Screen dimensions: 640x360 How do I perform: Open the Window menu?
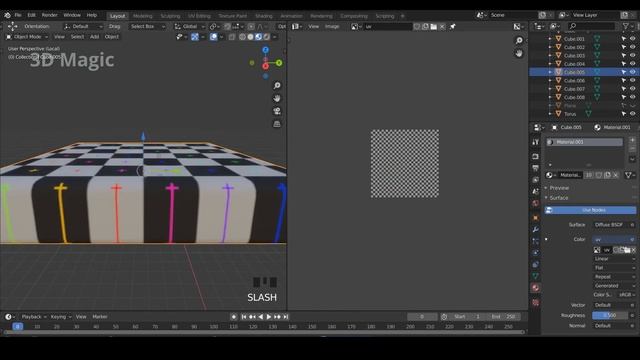pos(72,15)
